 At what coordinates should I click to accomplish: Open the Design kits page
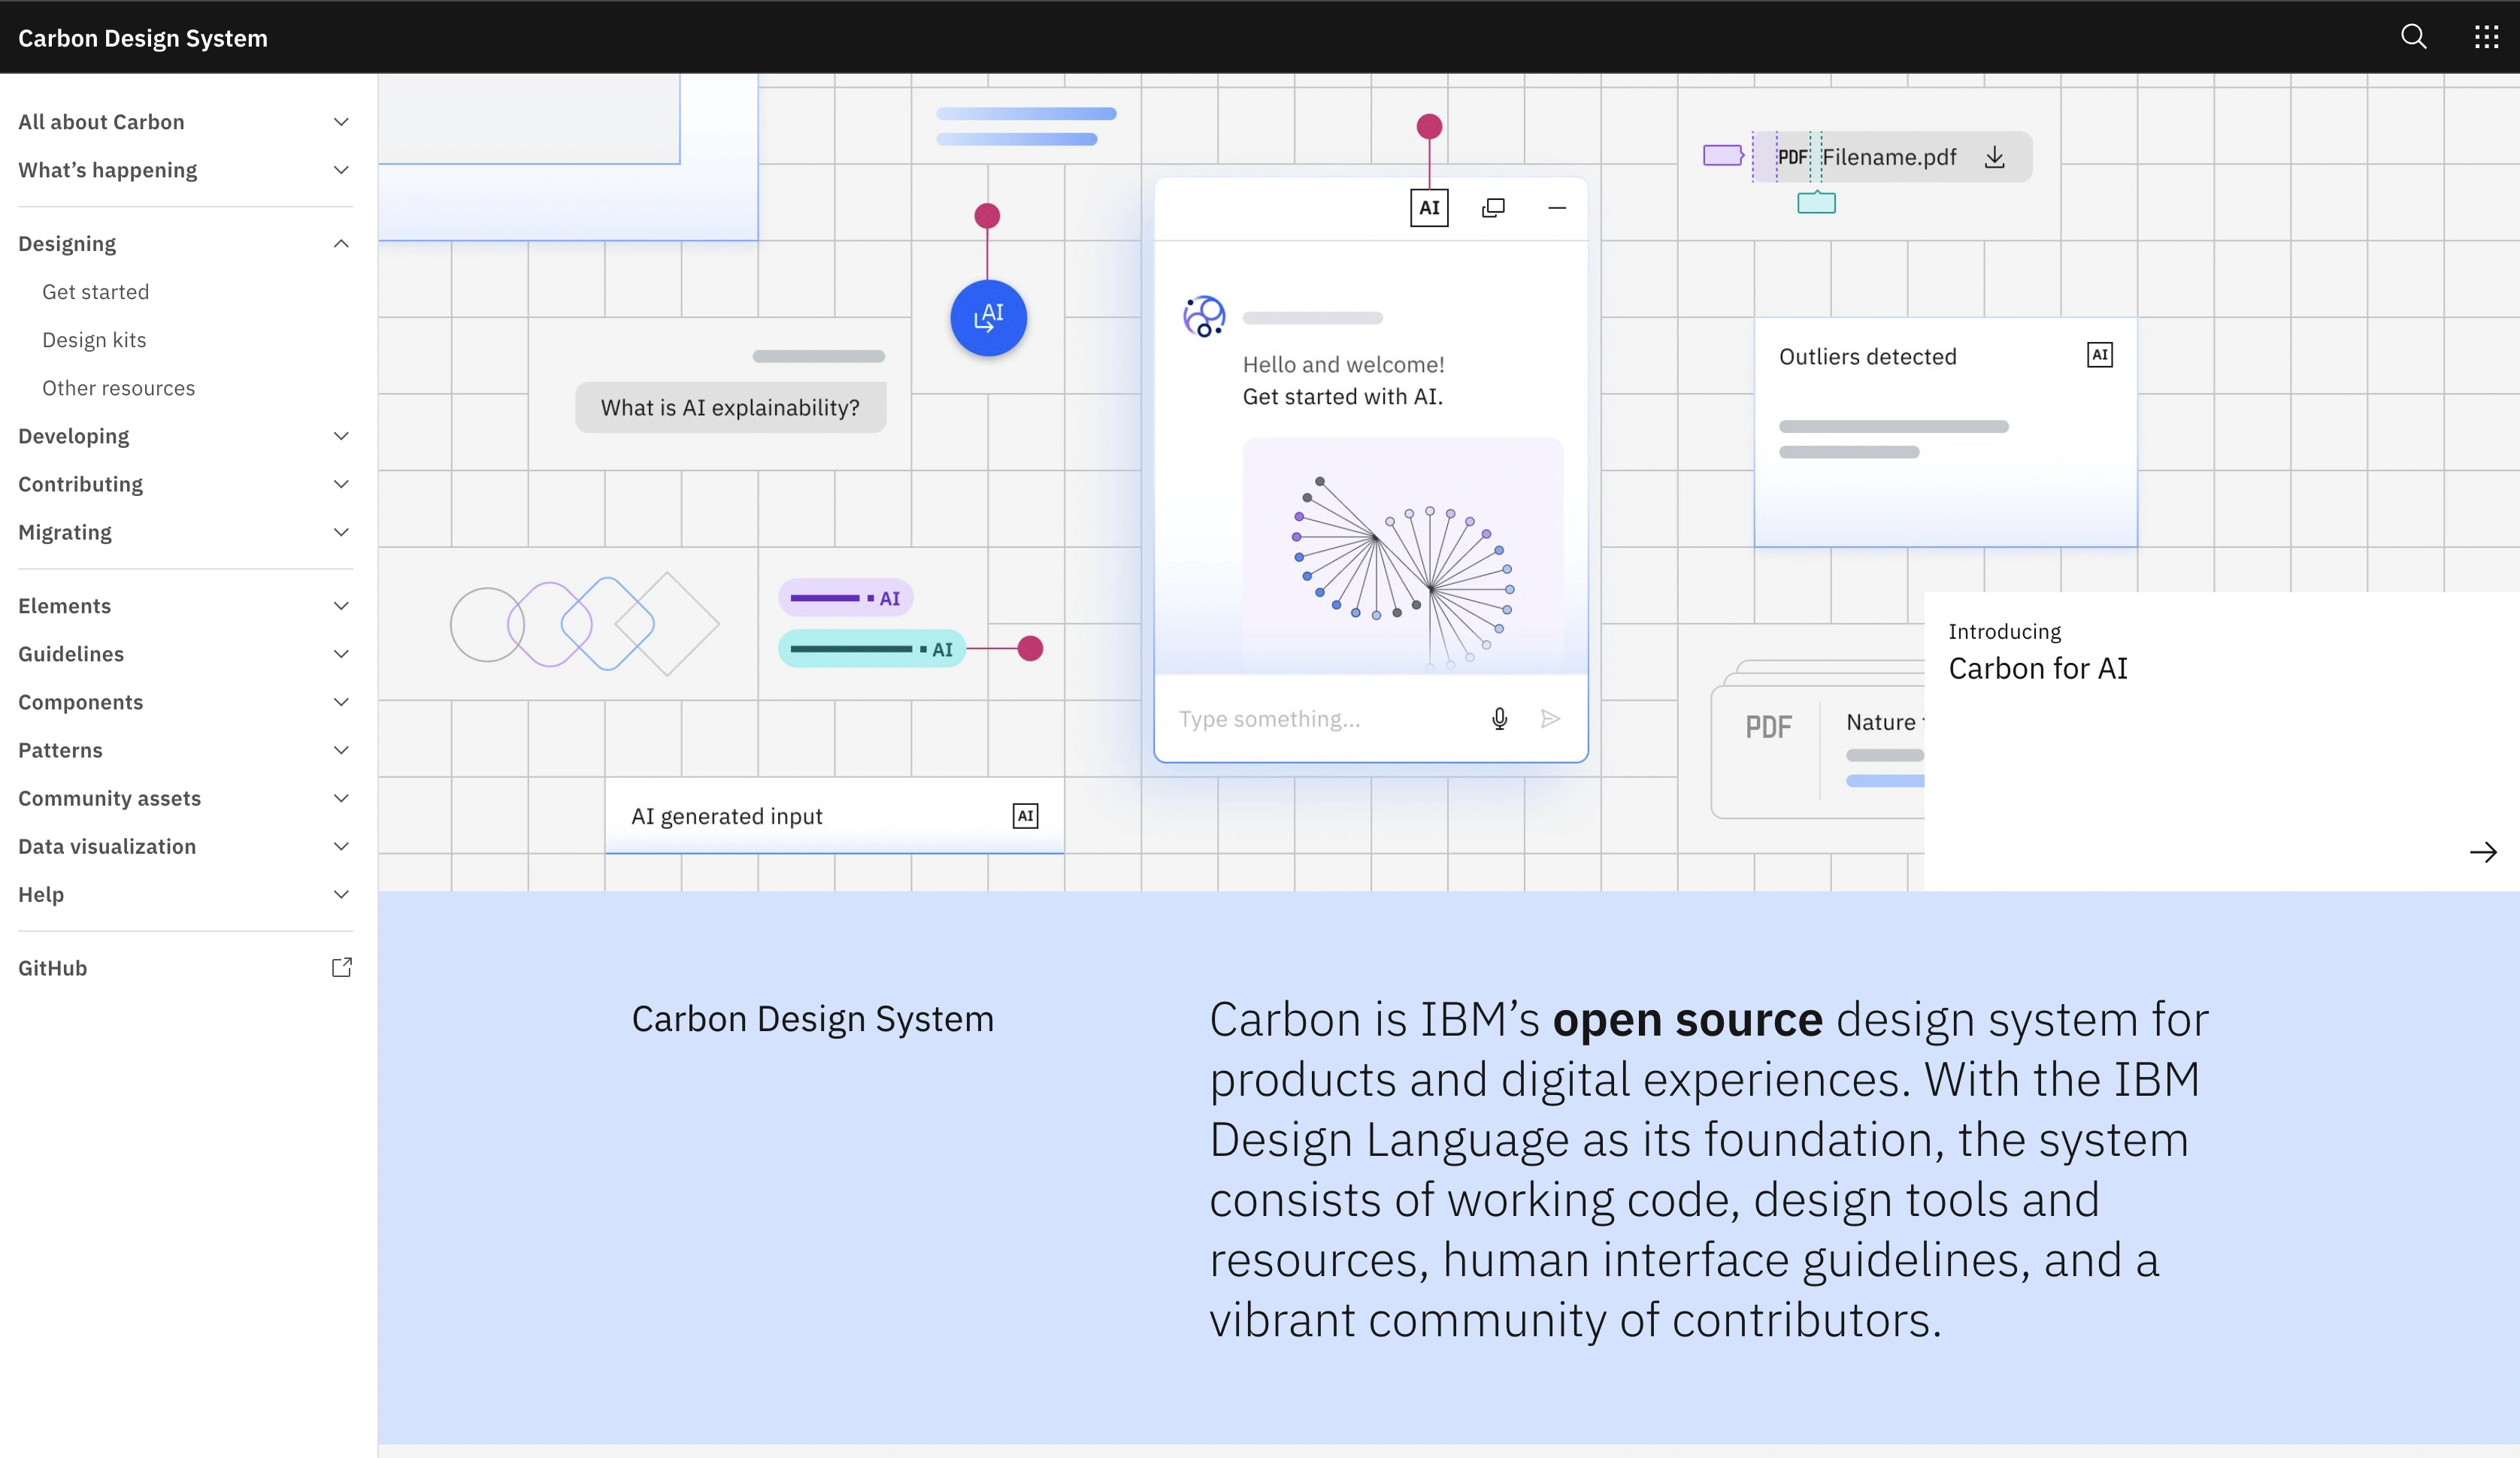(94, 340)
